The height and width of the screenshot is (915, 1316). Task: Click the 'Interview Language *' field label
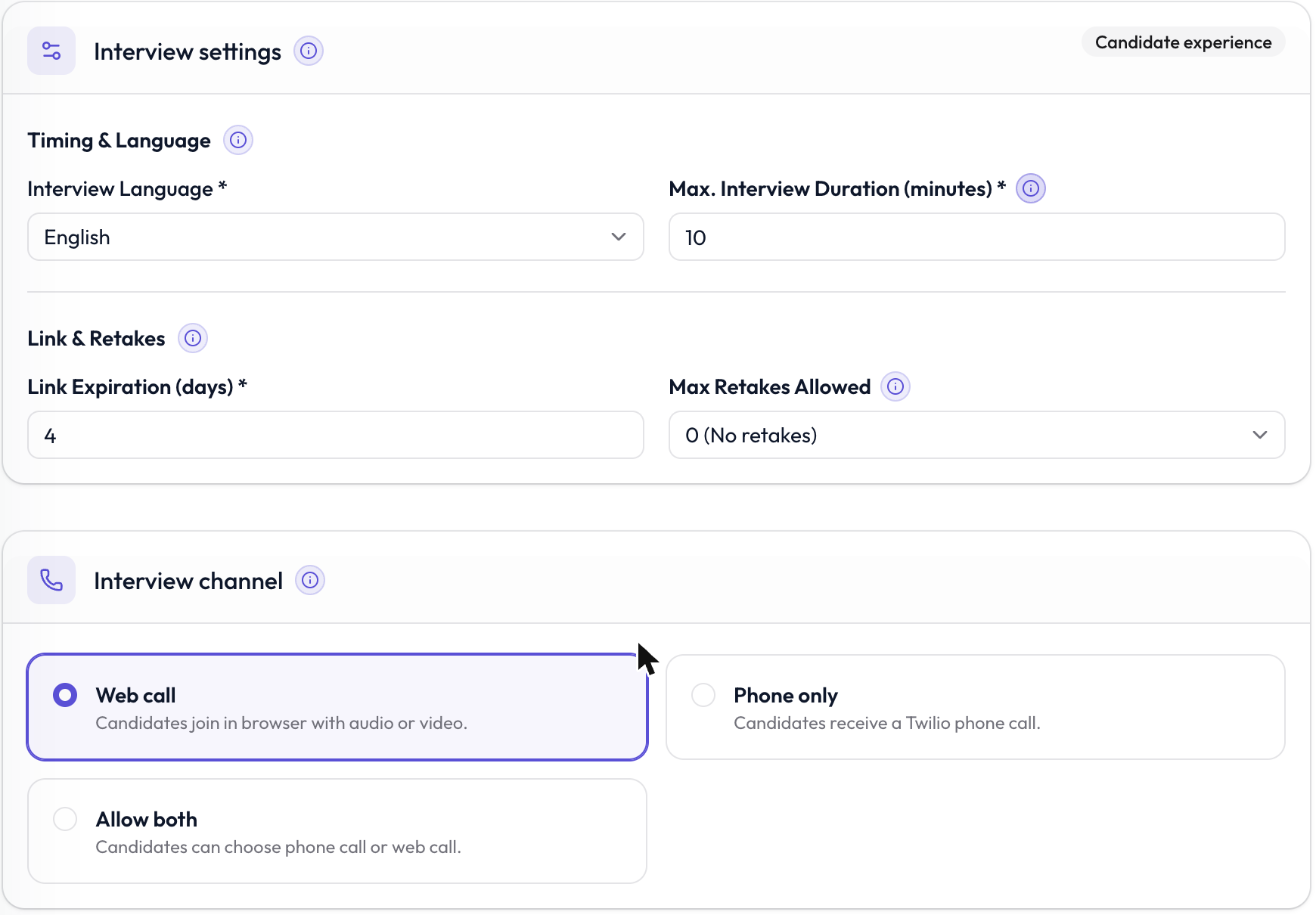coord(127,189)
